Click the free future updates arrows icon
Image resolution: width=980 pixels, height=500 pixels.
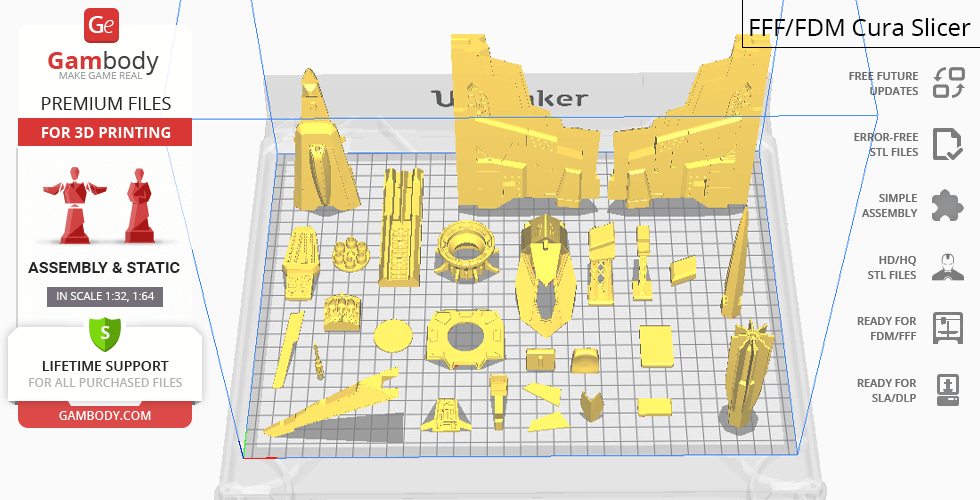click(947, 83)
